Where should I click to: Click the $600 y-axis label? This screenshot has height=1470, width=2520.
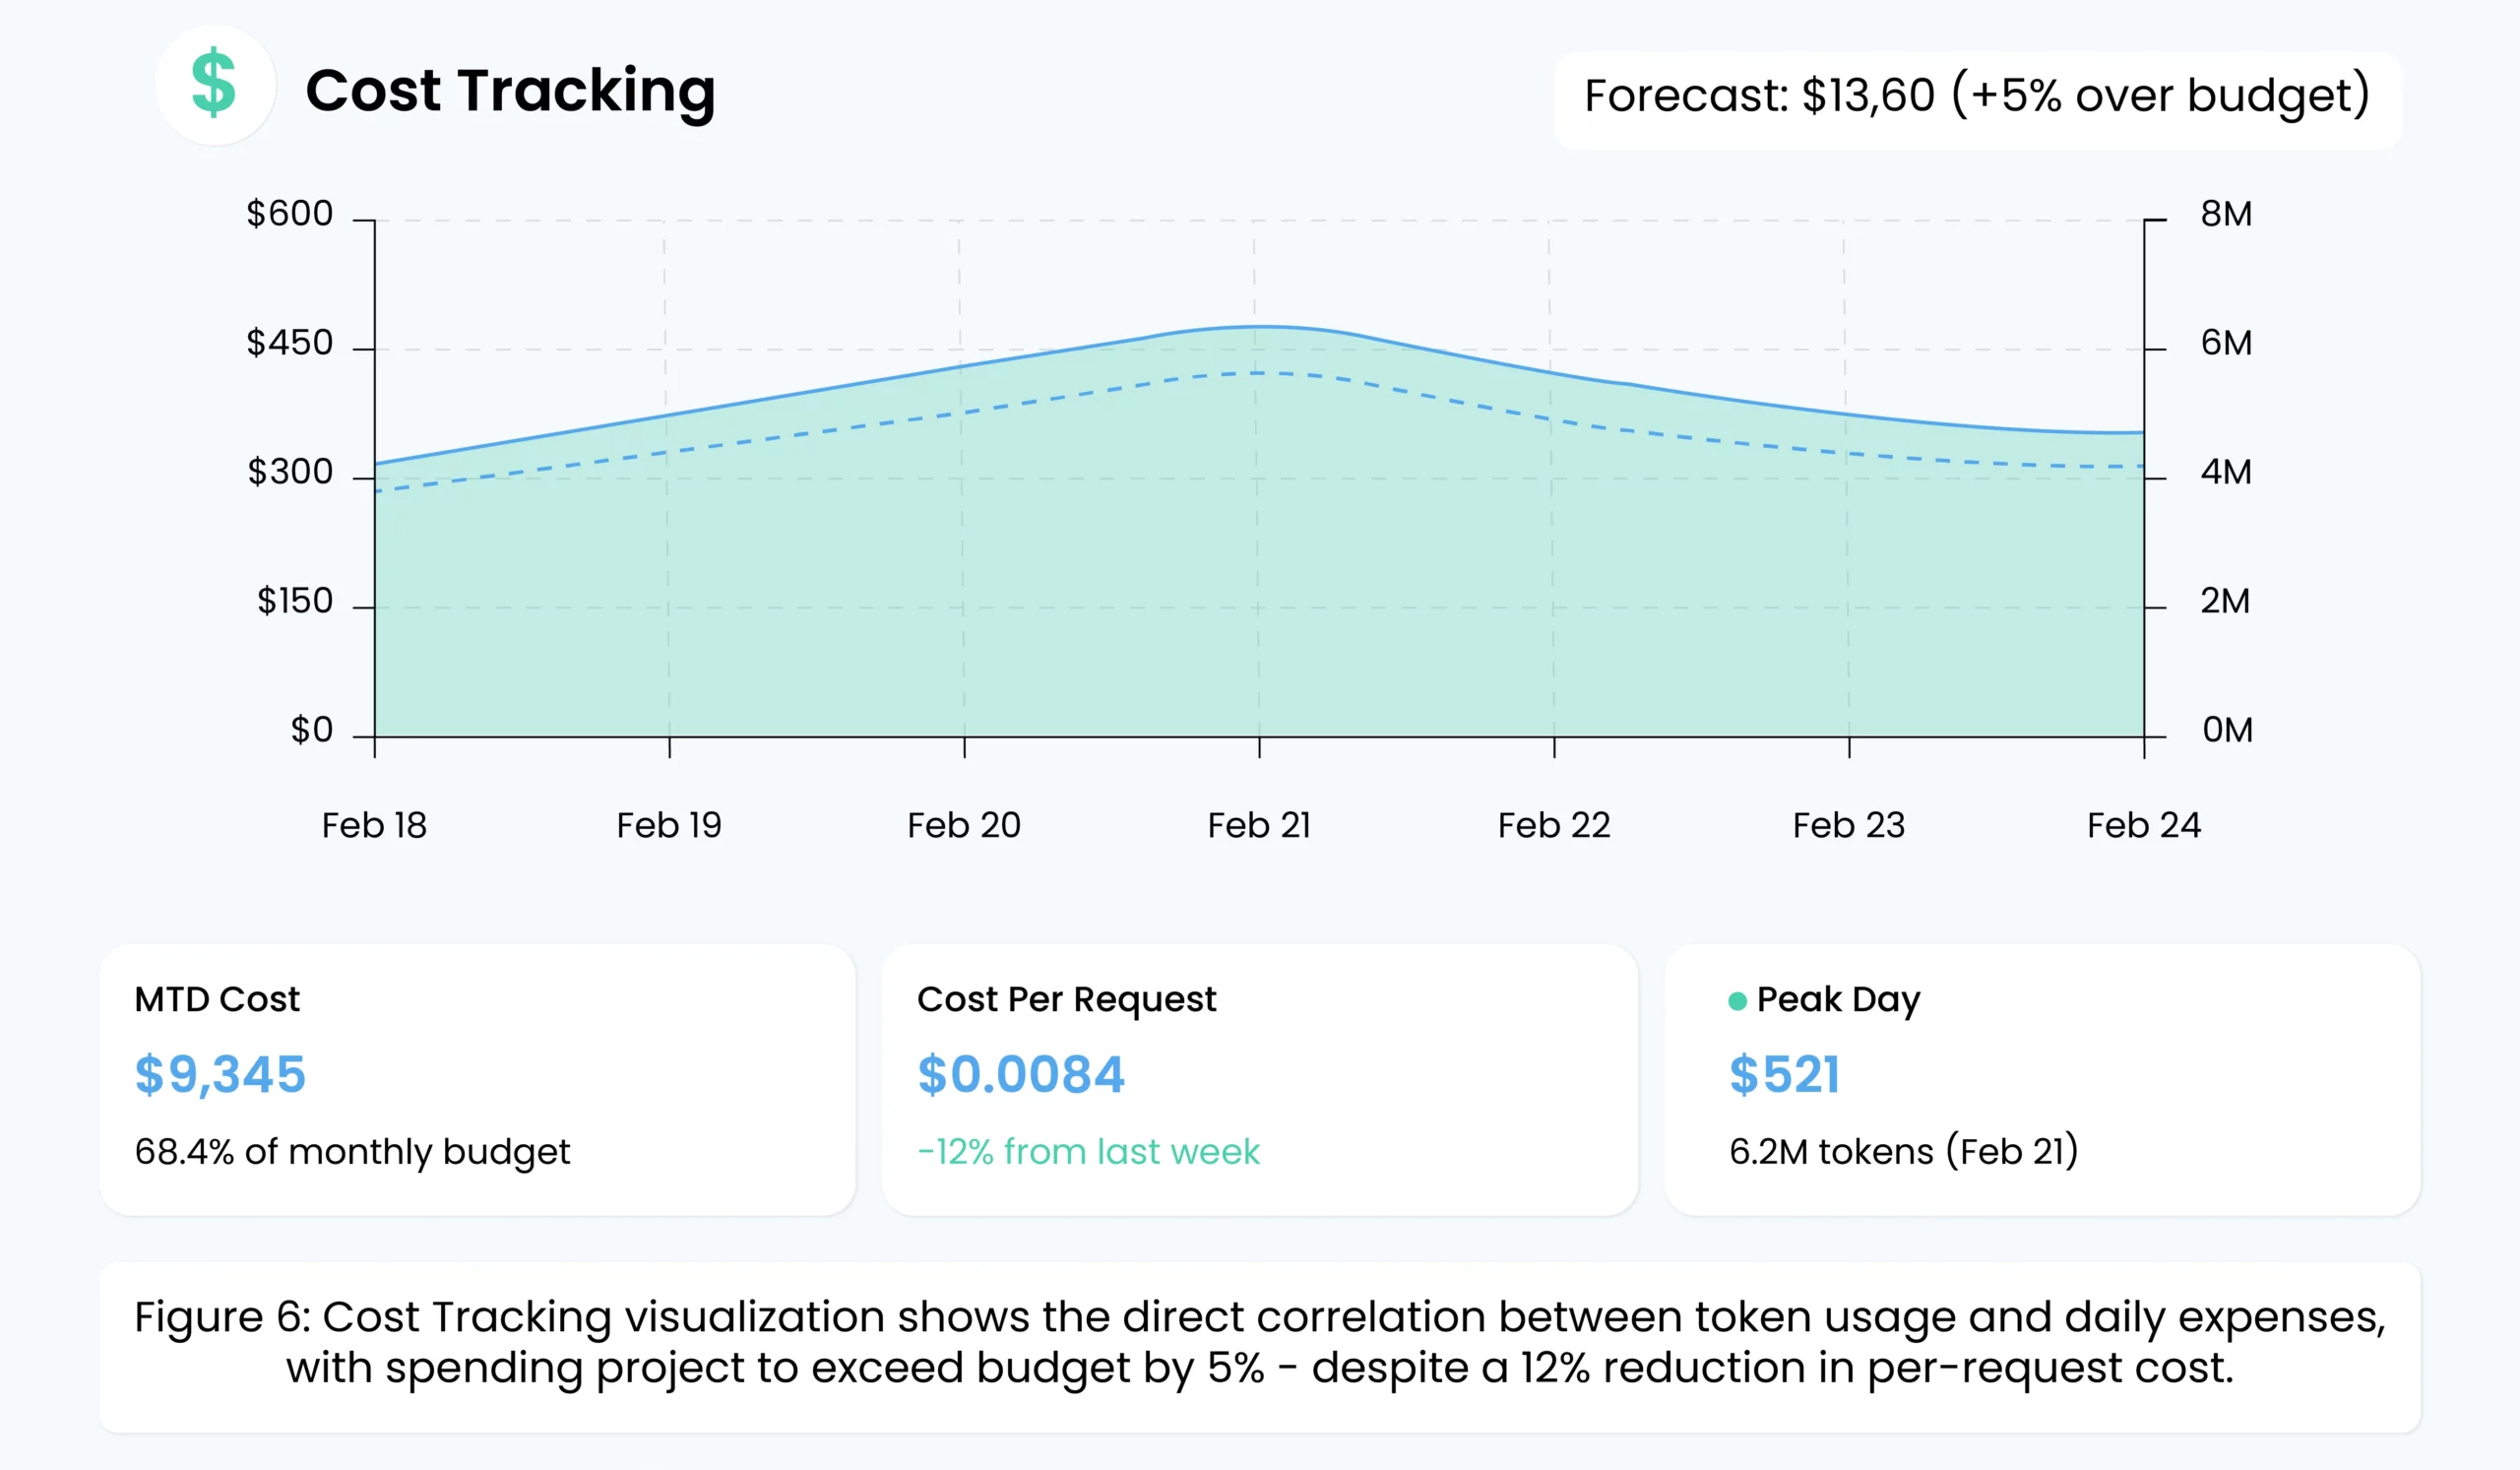coord(290,214)
